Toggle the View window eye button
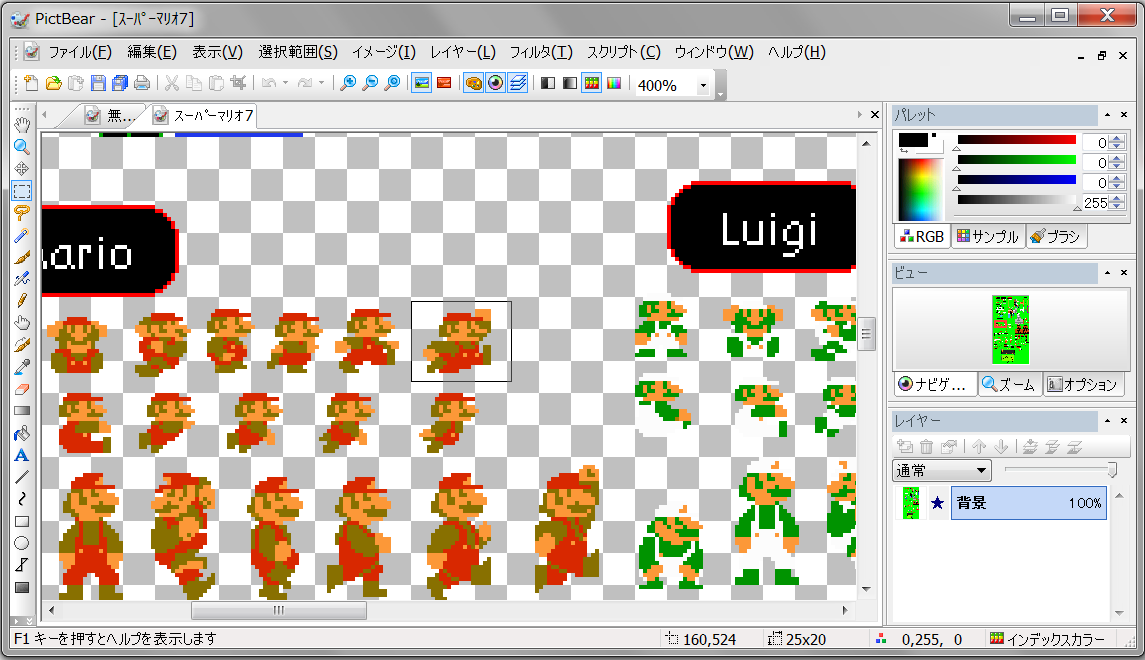 496,83
